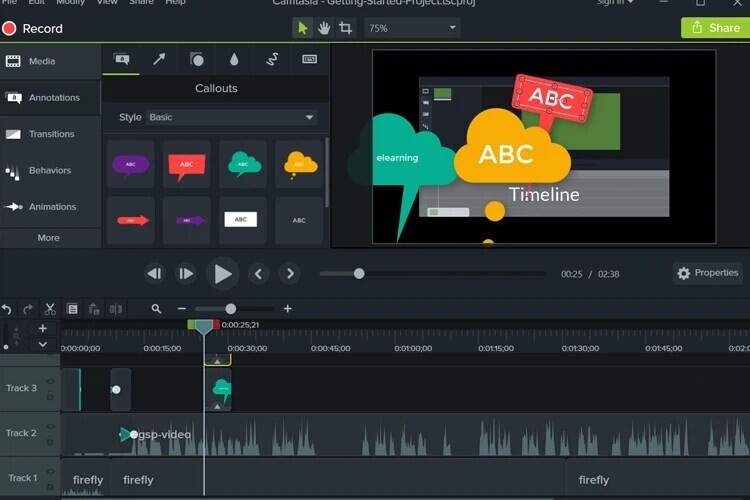Open the Sketch Motion annotation tab

pyautogui.click(x=271, y=60)
